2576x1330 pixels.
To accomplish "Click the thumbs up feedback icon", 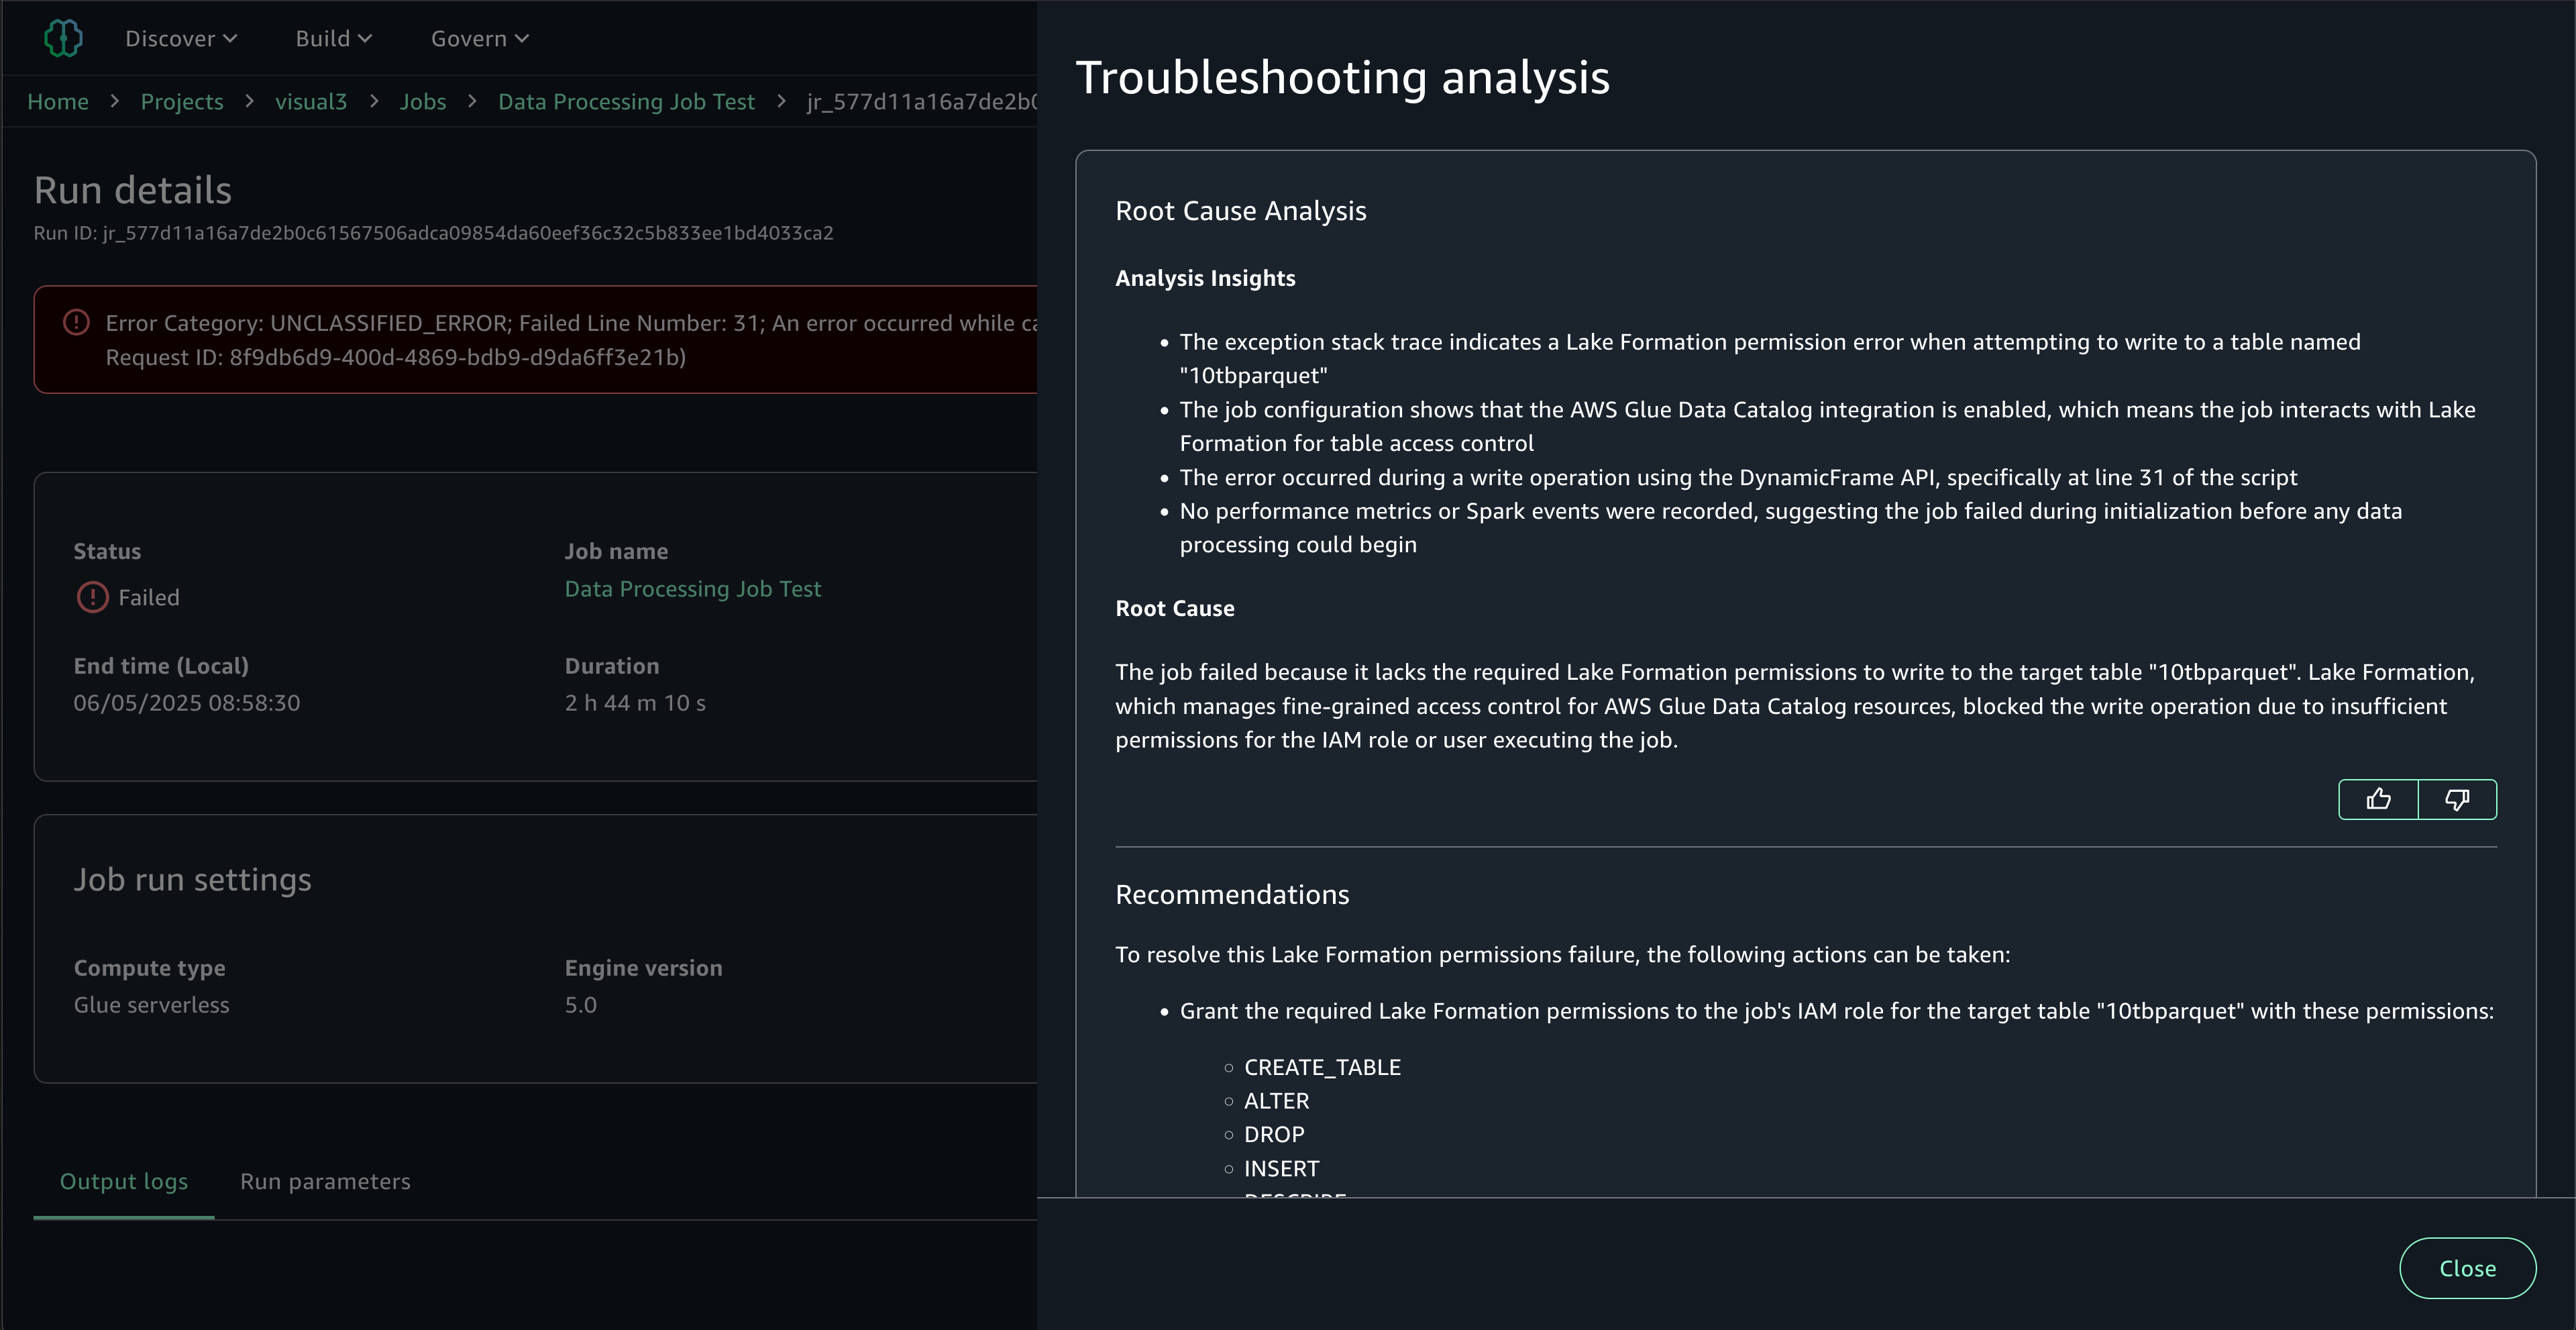I will tap(2378, 799).
